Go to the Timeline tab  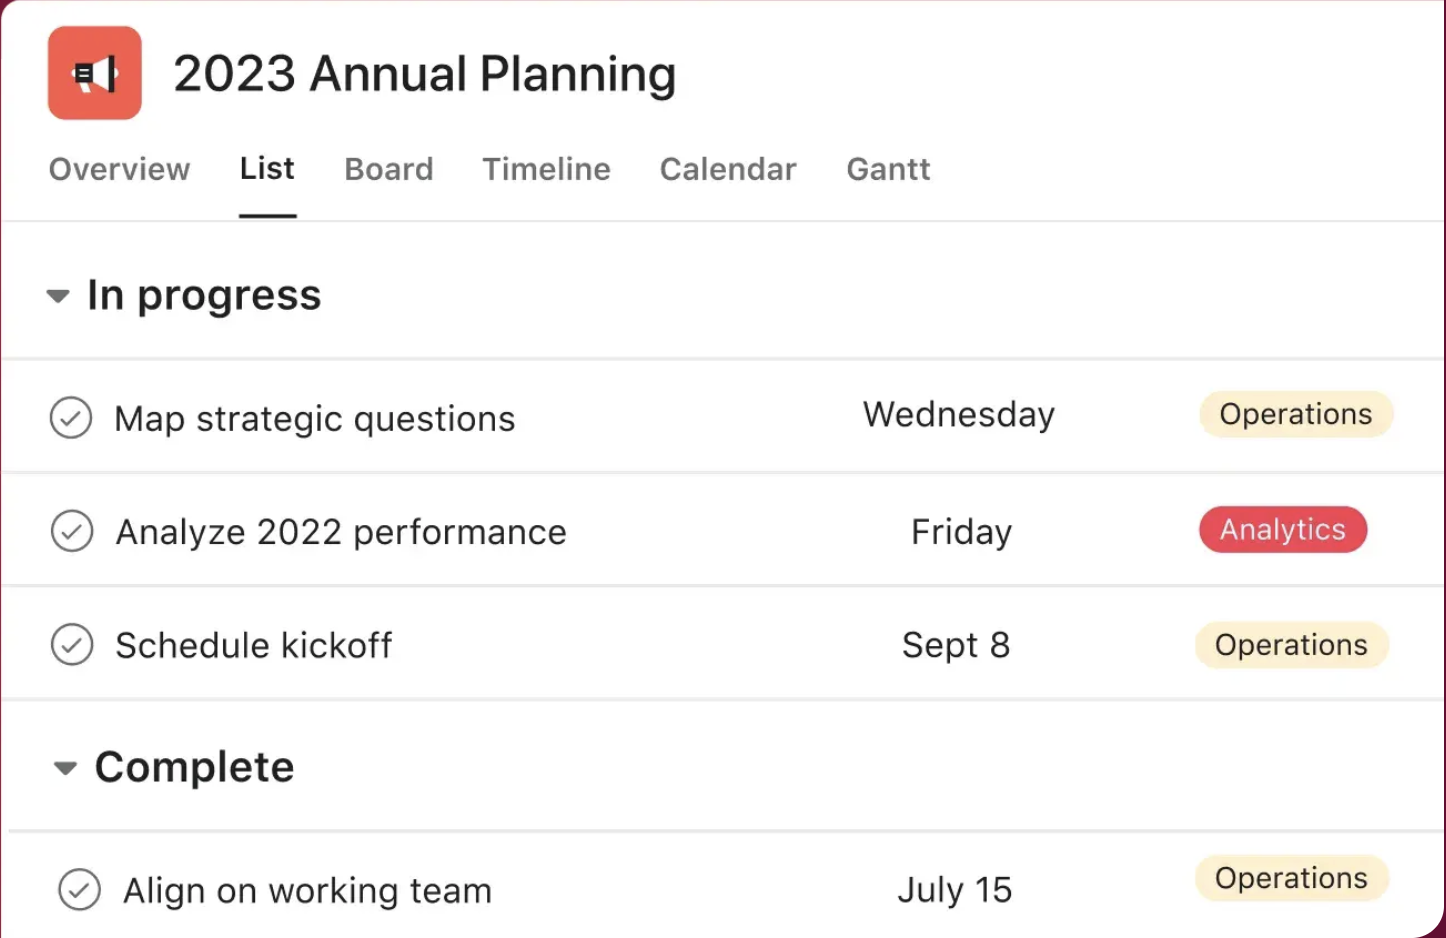(x=546, y=169)
